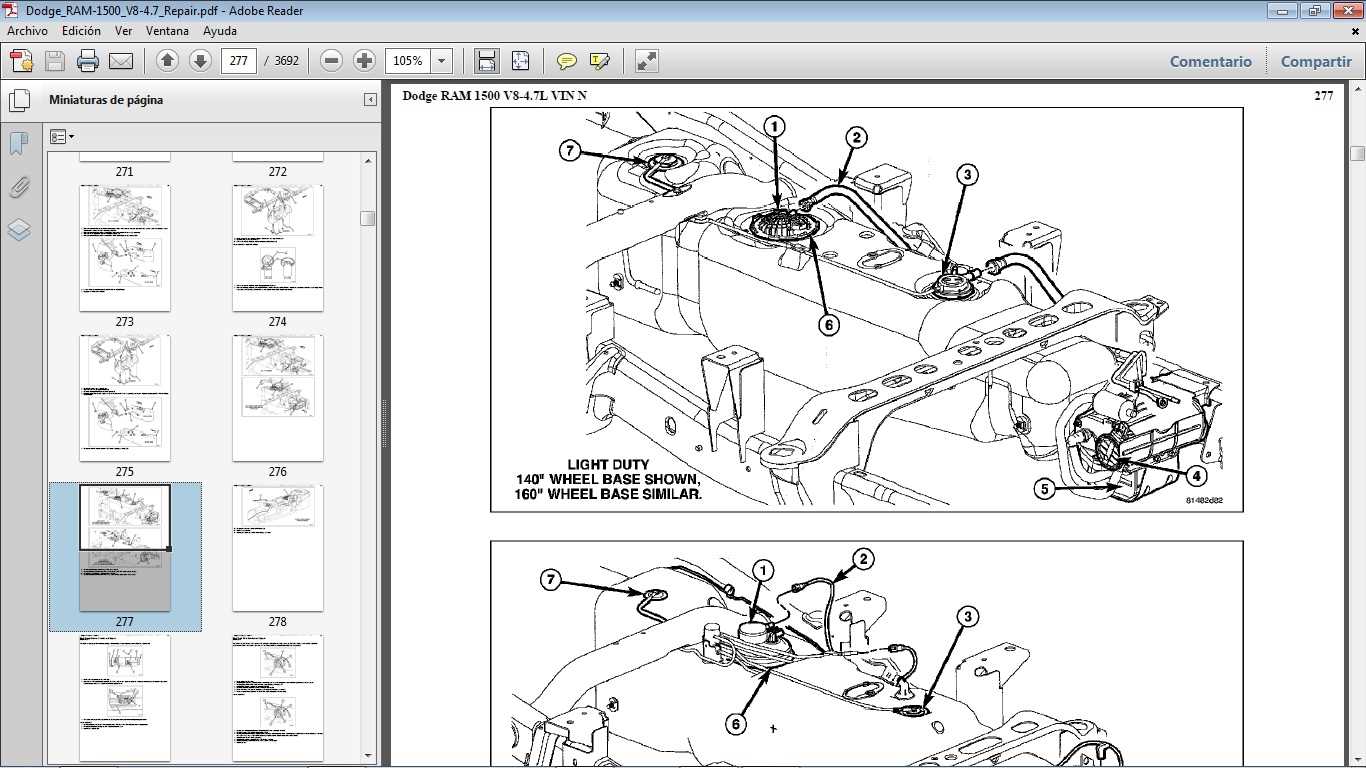Viewport: 1366px width, 768px height.
Task: Open the Archivo menu
Action: [27, 31]
